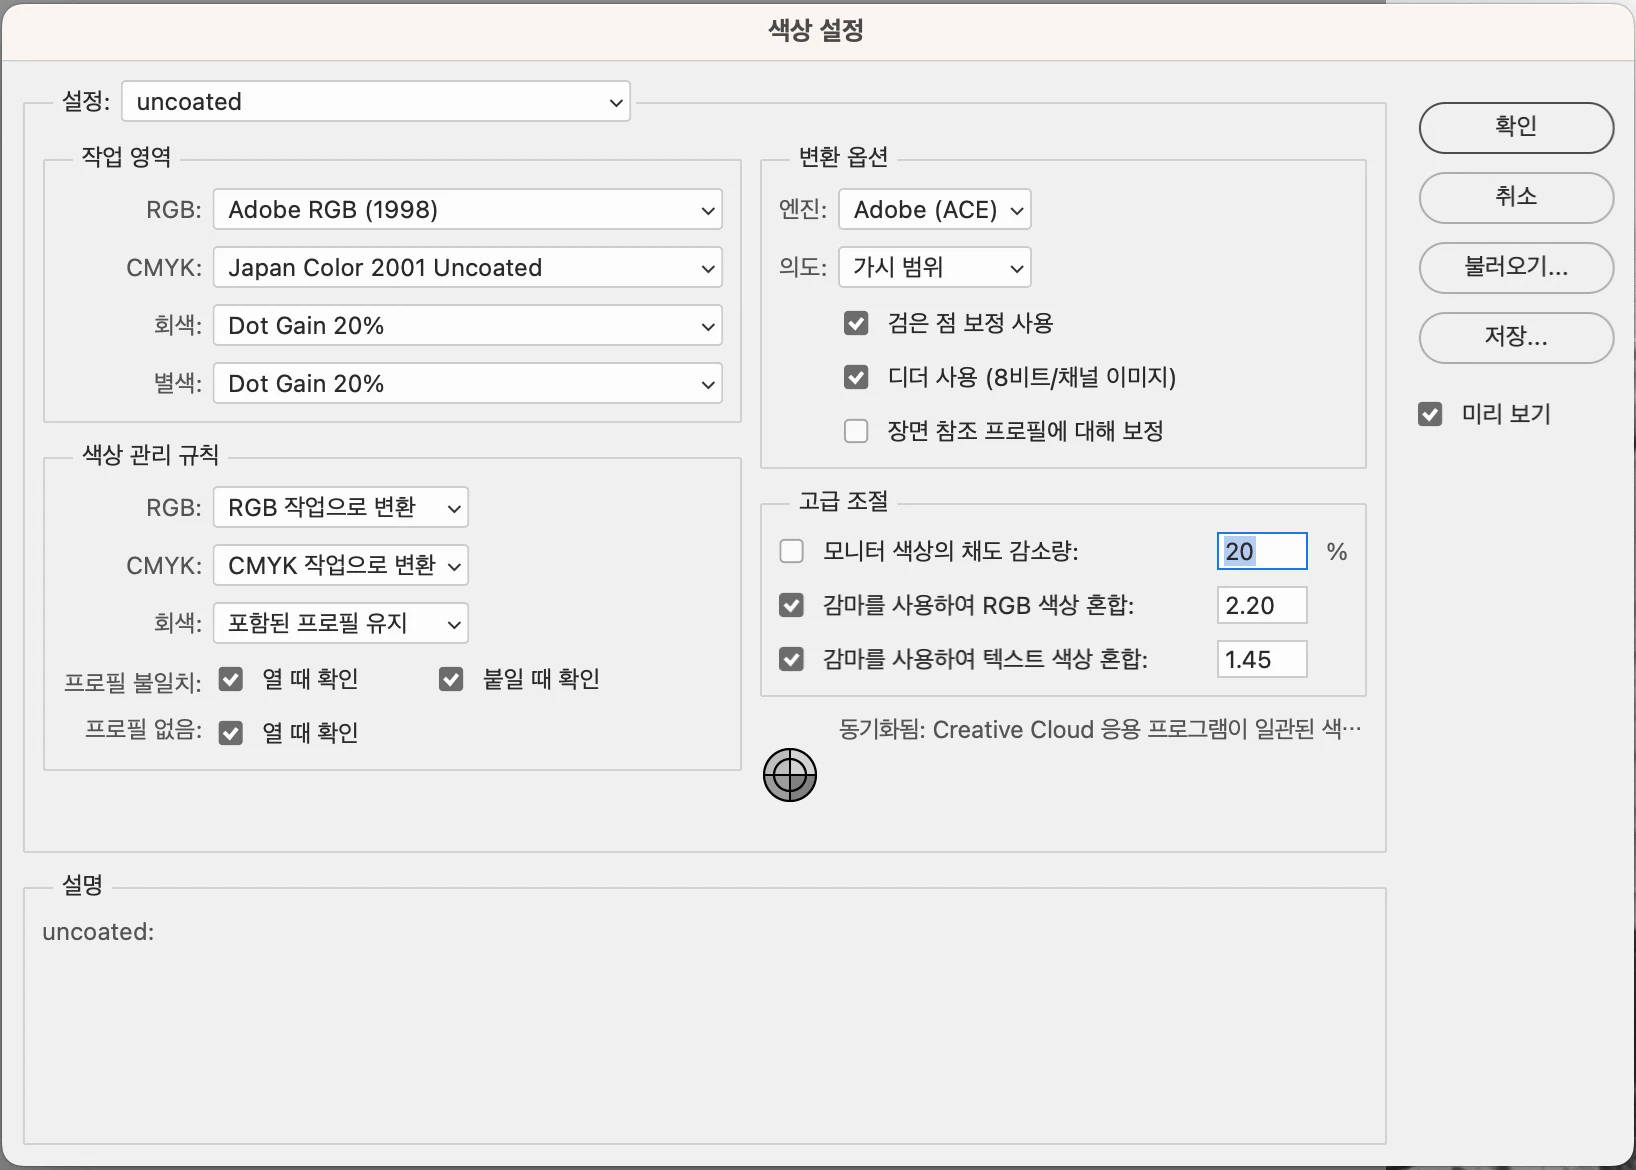Enable 장면 참조 프로필에 대해 보정

click(856, 431)
